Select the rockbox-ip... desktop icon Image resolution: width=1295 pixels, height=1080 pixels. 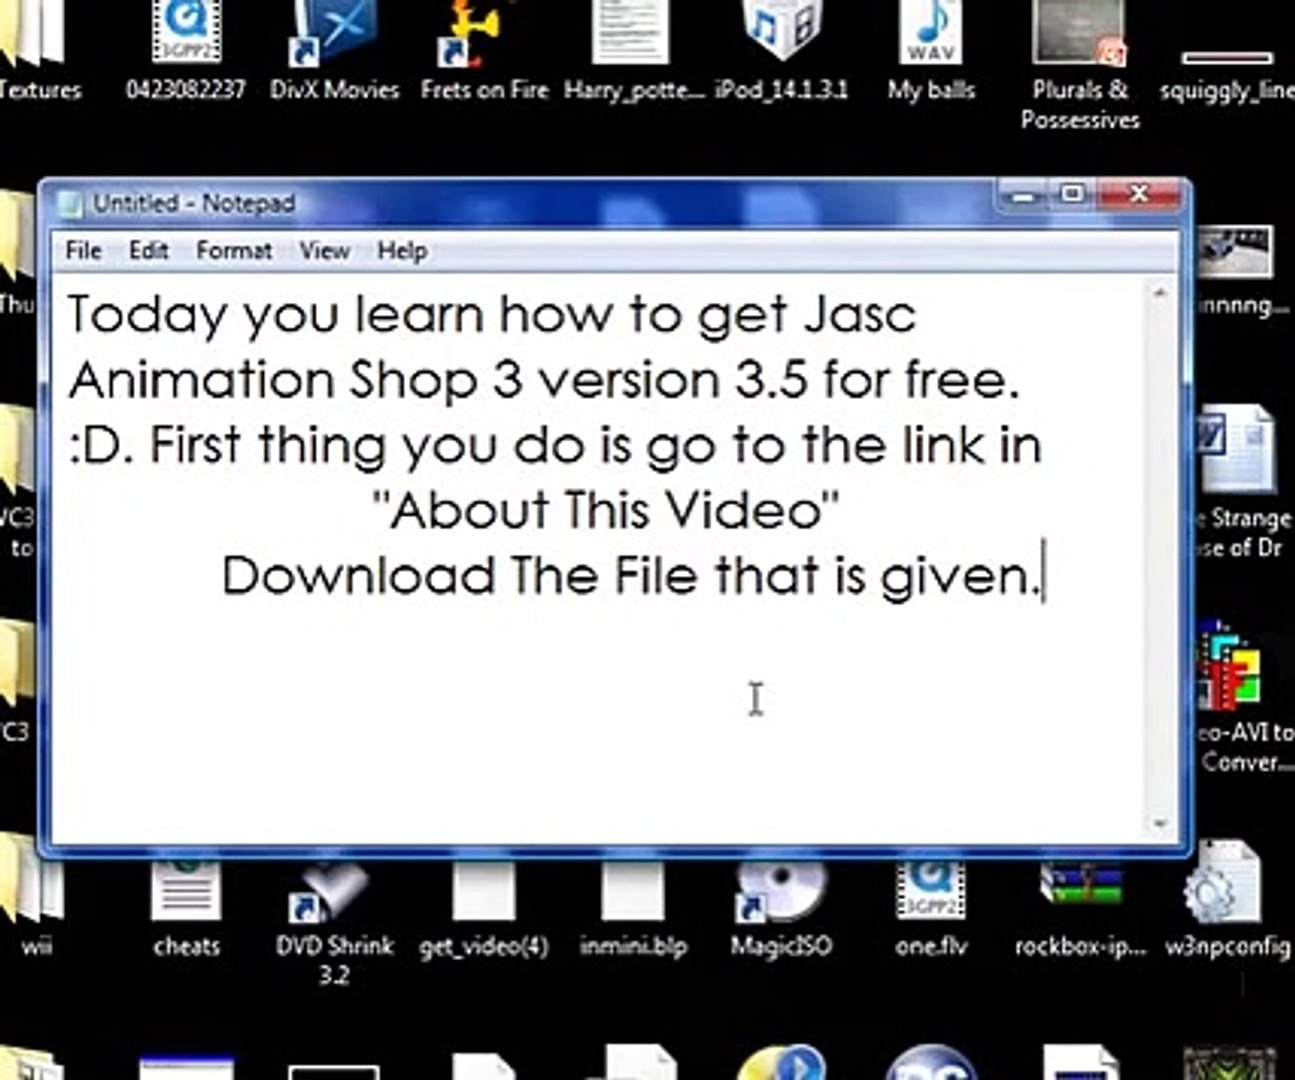point(1080,908)
